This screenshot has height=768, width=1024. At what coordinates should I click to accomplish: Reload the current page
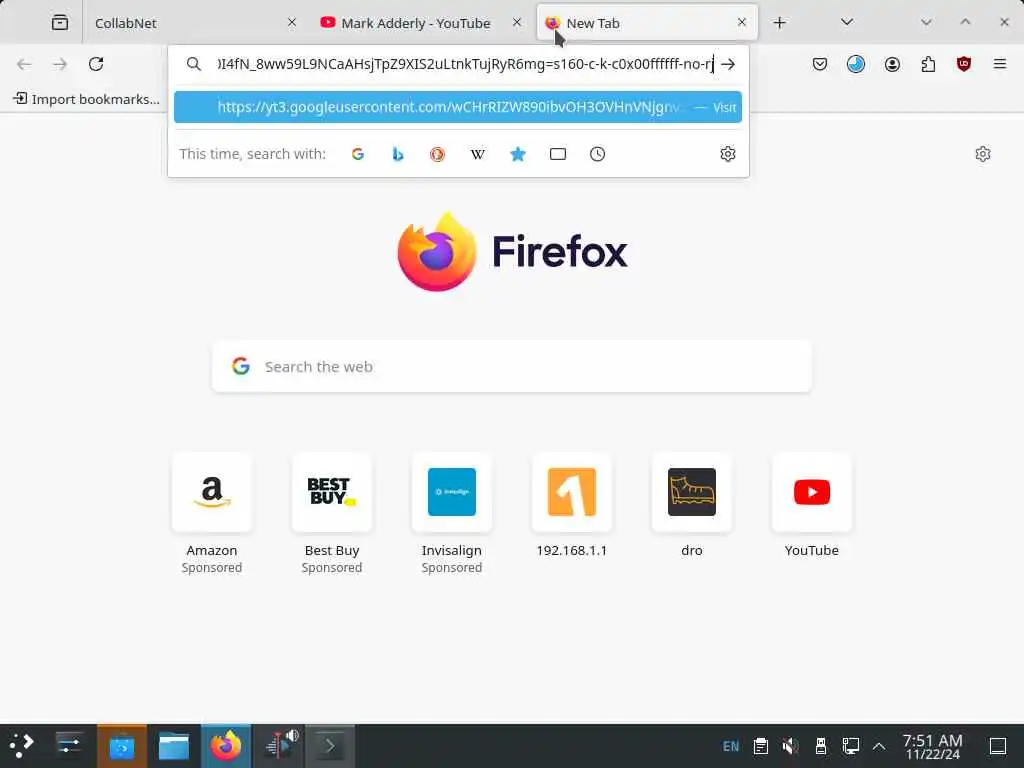pyautogui.click(x=96, y=64)
